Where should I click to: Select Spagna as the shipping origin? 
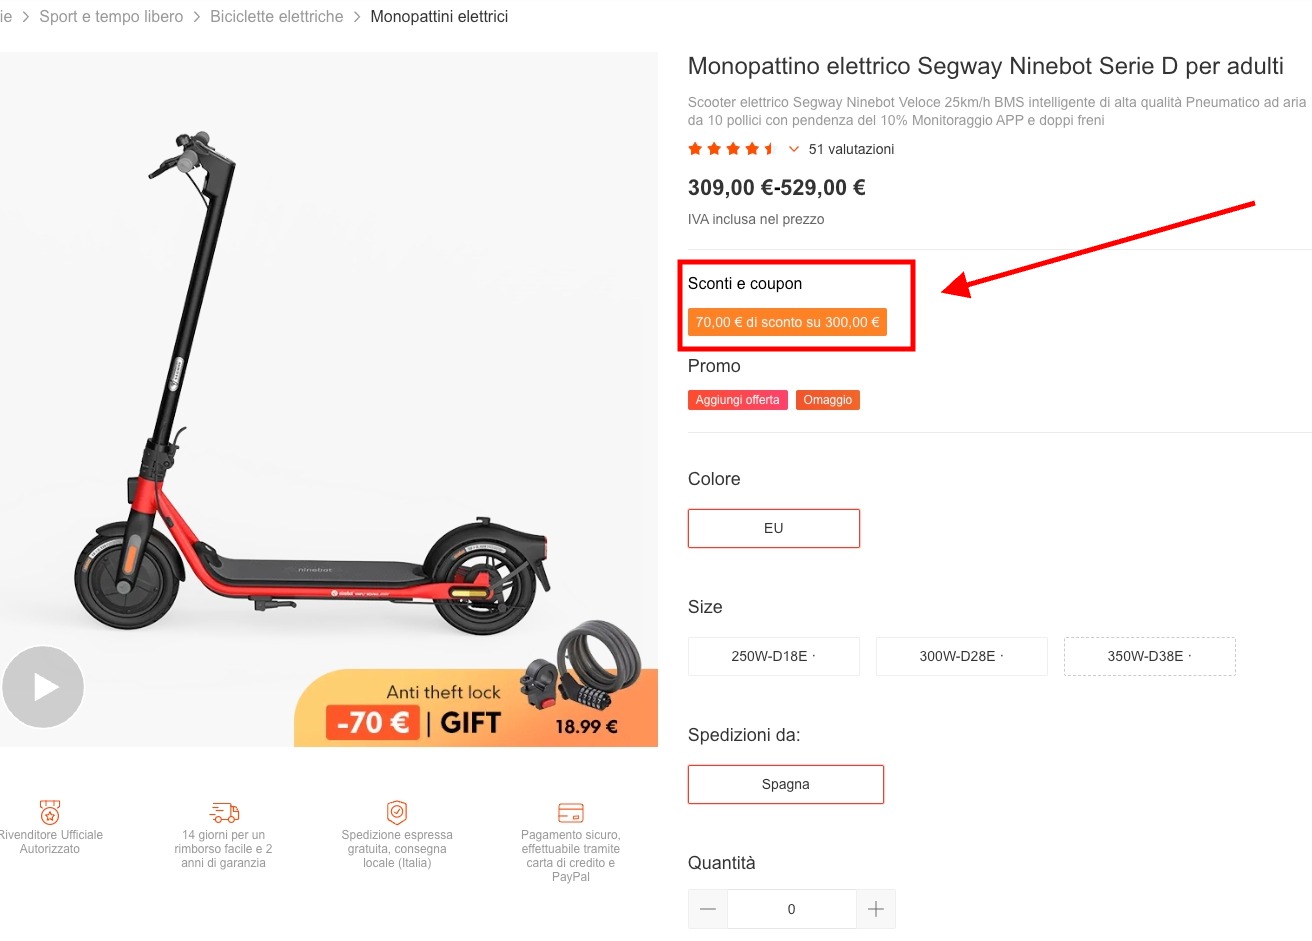pyautogui.click(x=785, y=784)
